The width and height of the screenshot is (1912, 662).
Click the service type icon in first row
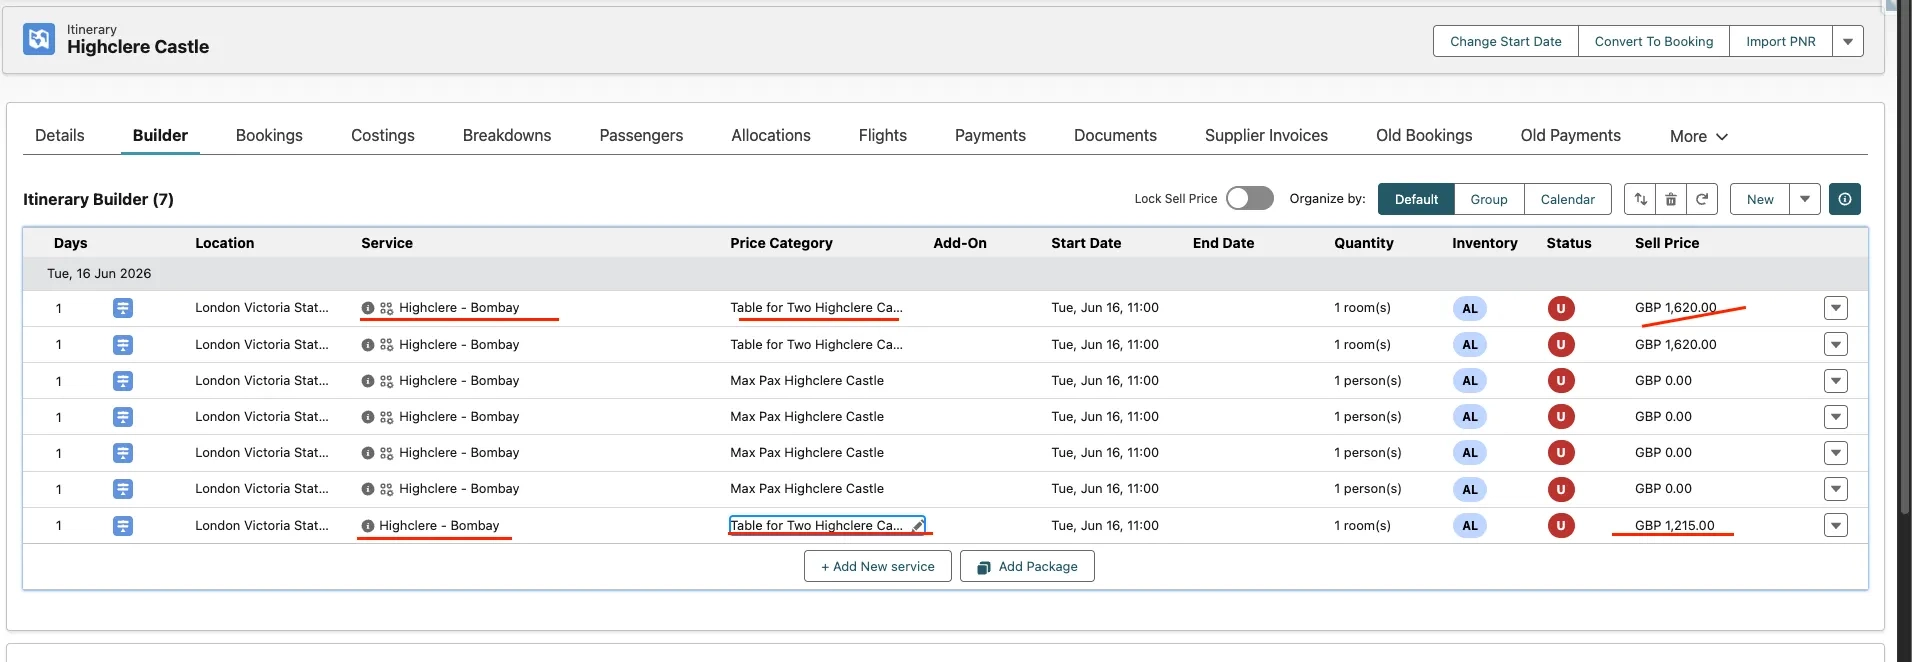123,308
